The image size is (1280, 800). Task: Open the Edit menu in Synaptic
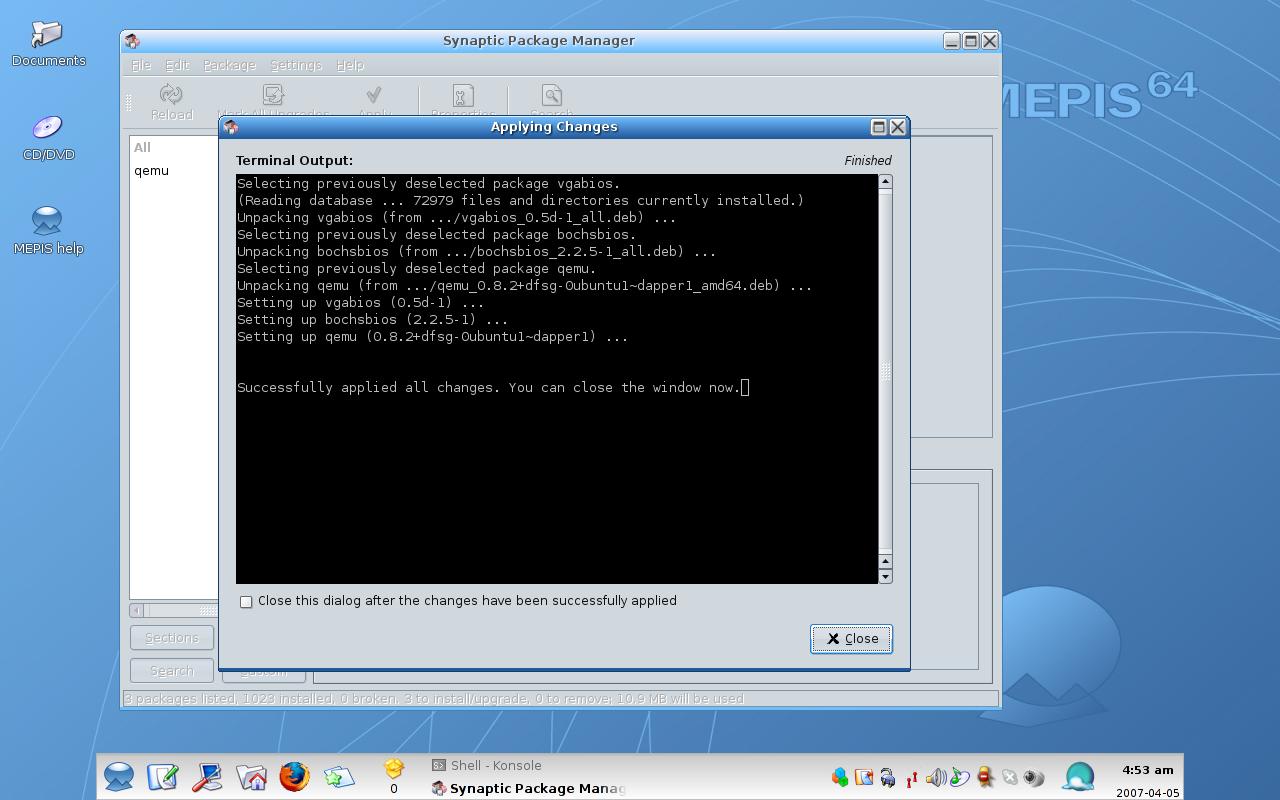(177, 65)
